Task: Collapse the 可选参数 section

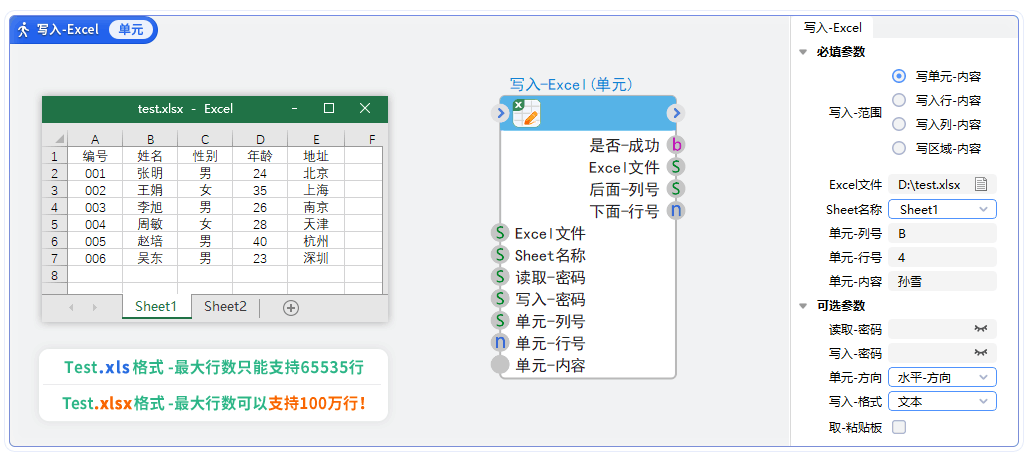Action: (x=803, y=306)
